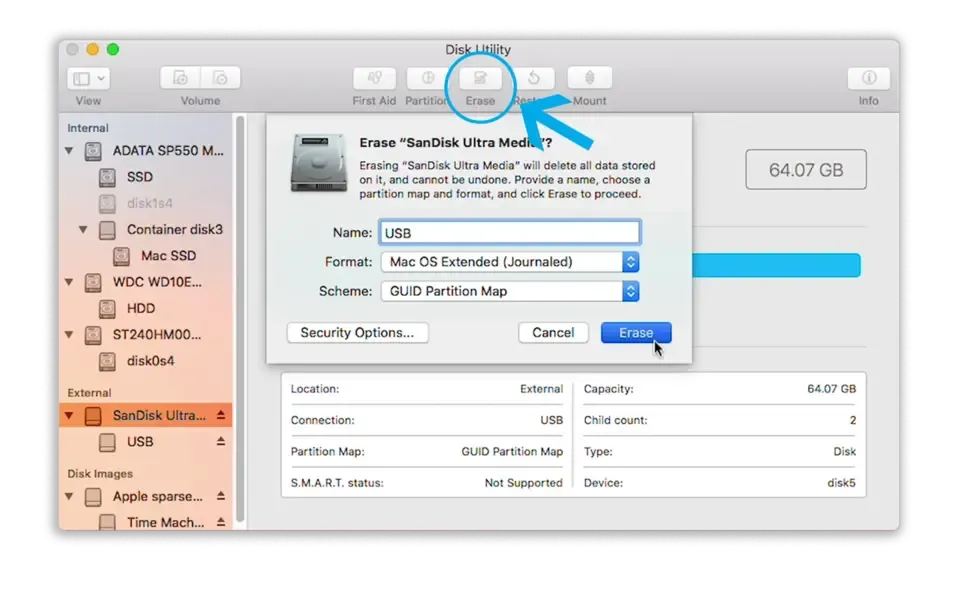
Task: Select the HDD volume in the sidebar
Action: [139, 308]
